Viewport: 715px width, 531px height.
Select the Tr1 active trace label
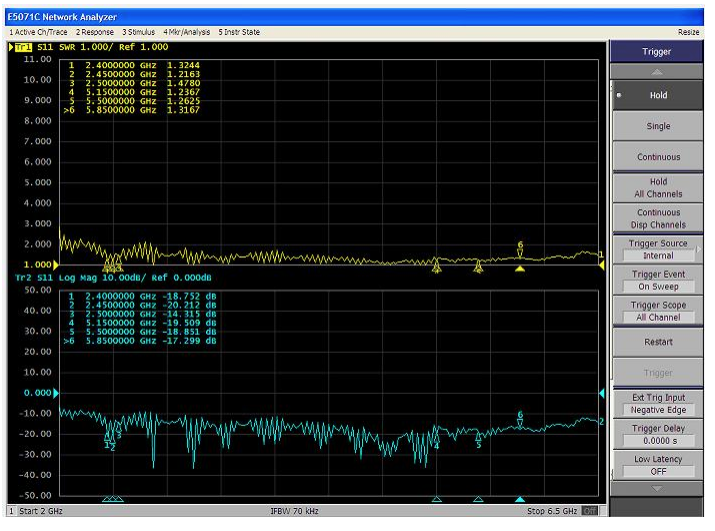24,47
